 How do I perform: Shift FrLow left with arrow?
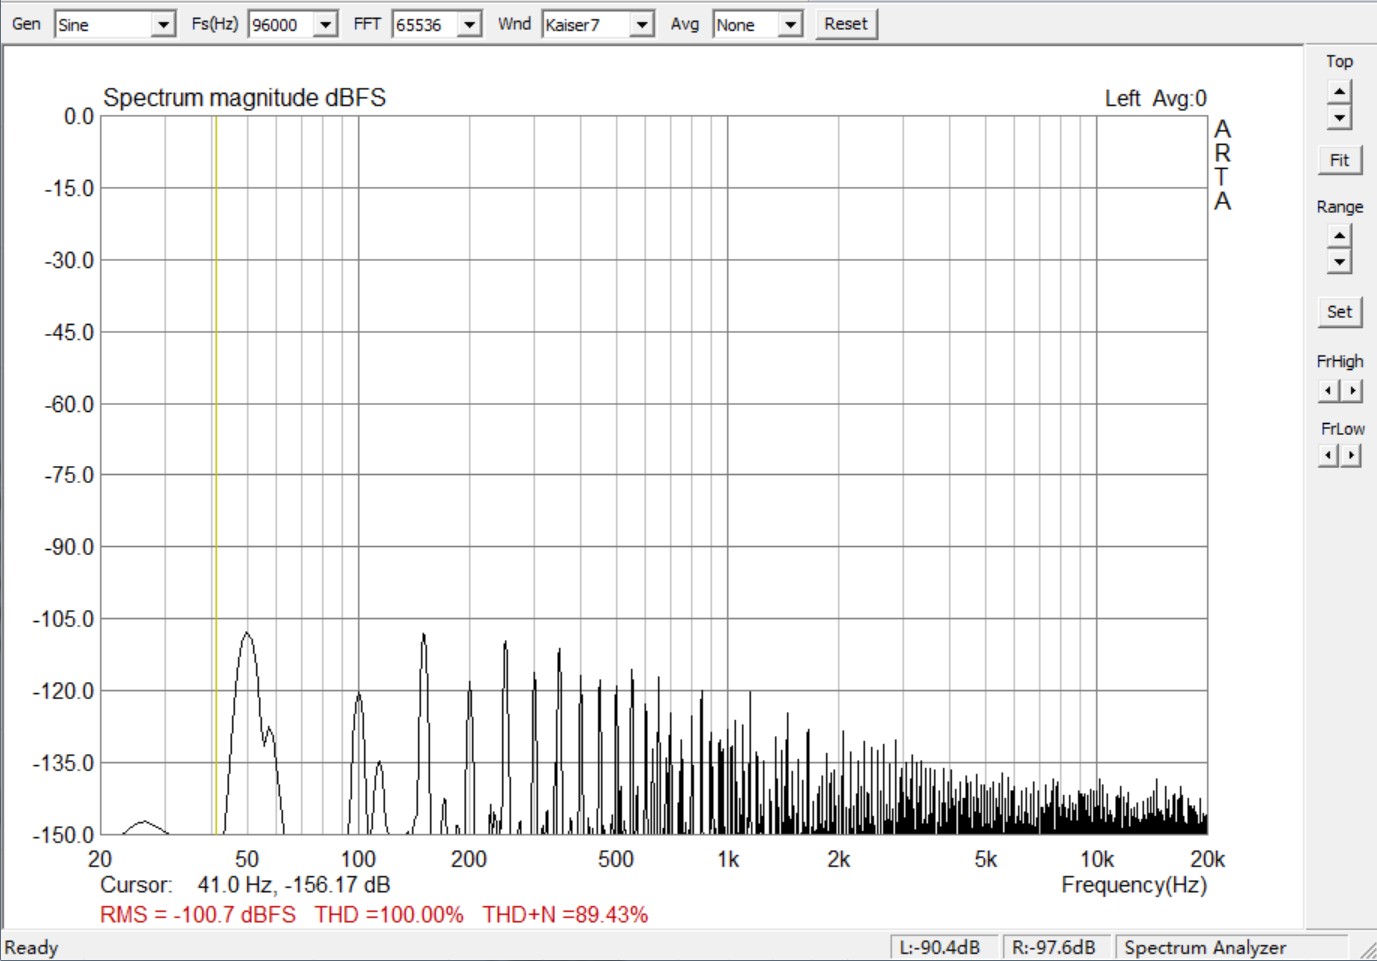click(x=1328, y=456)
